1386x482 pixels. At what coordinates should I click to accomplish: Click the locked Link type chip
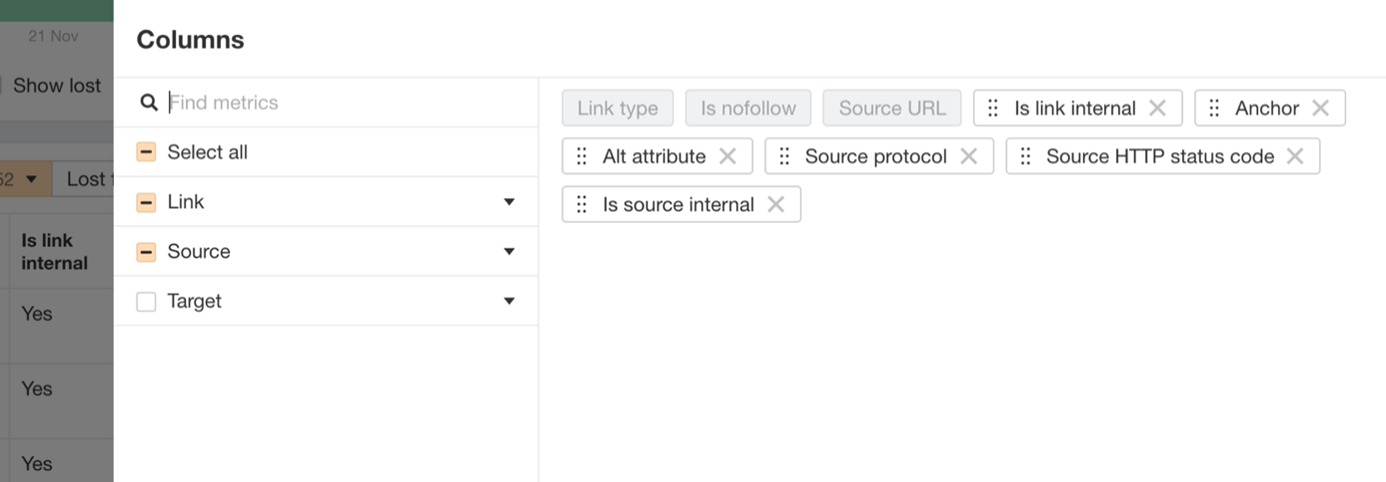(x=617, y=108)
